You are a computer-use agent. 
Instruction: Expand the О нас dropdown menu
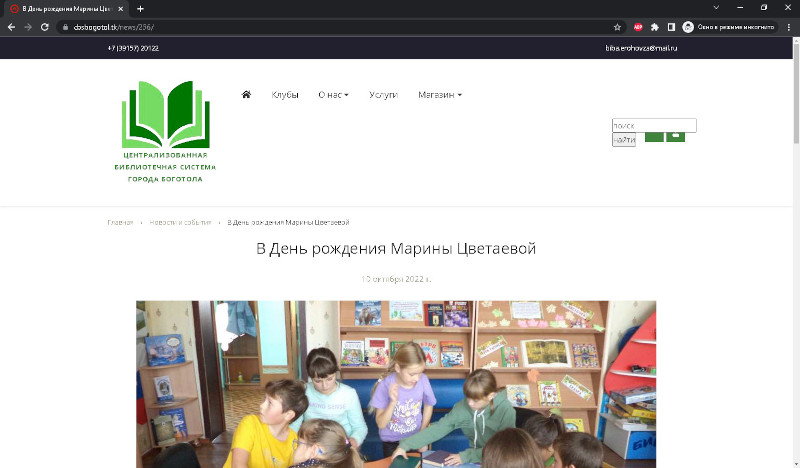[333, 94]
